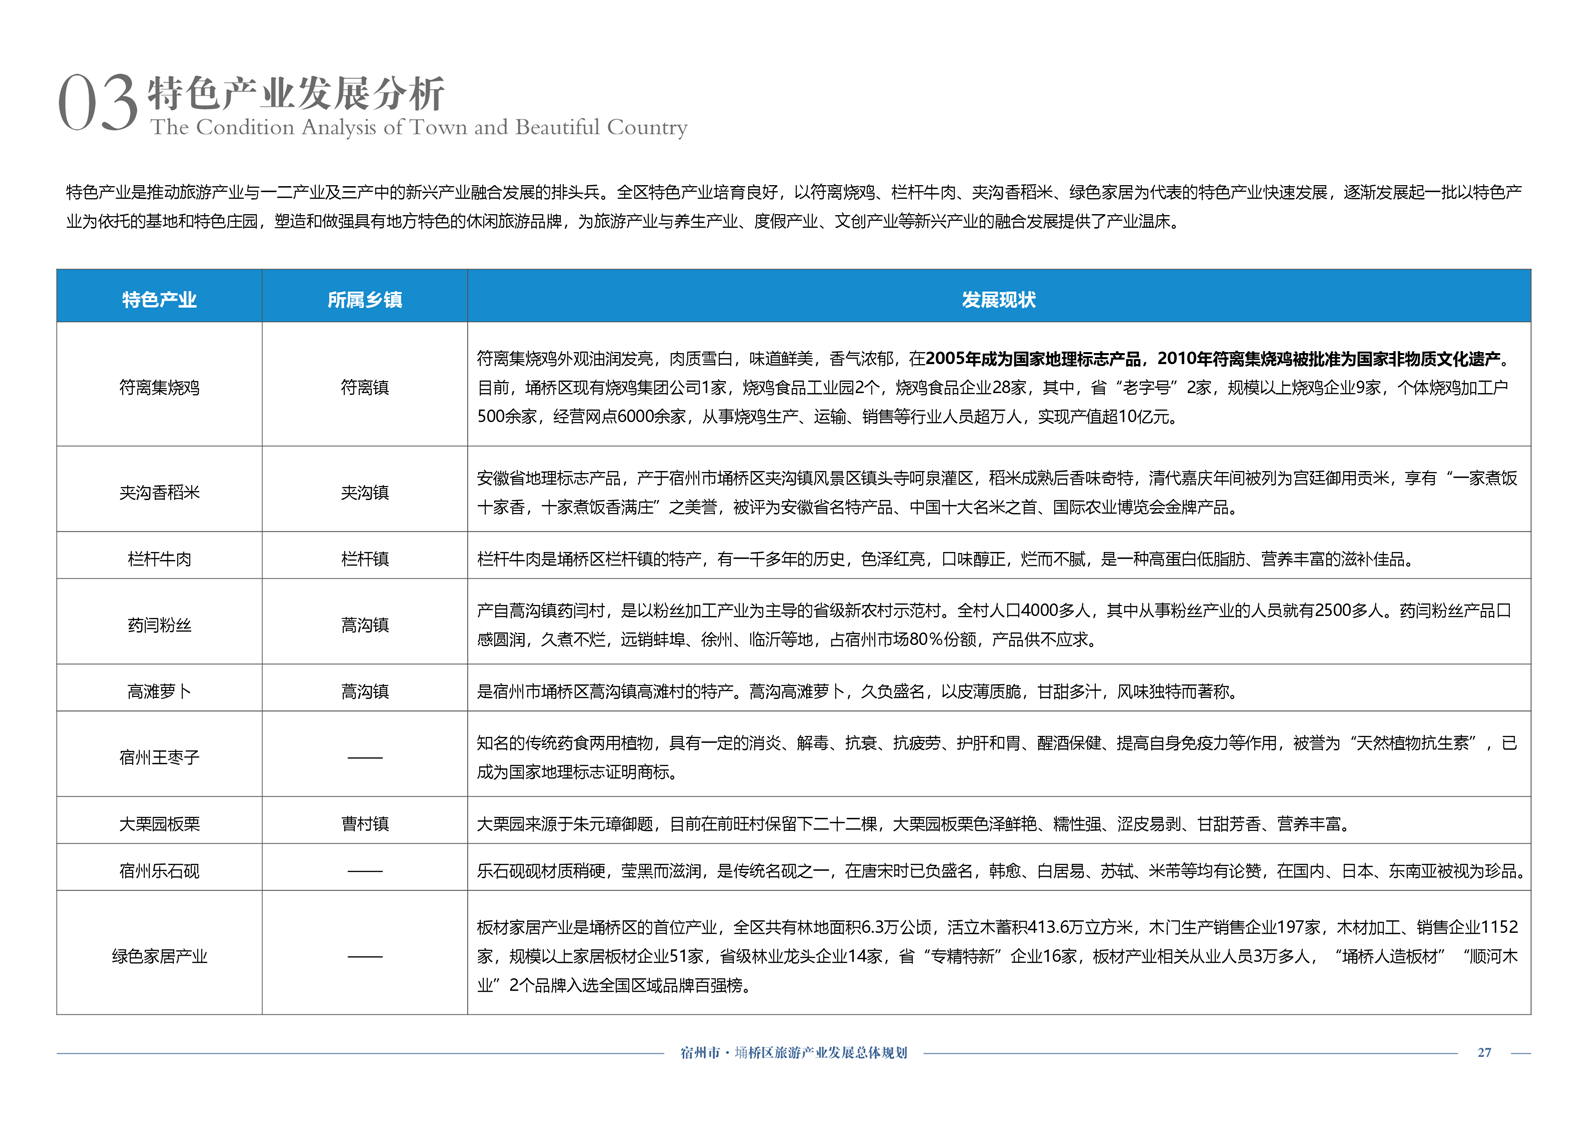Click the 栏杆牛肉 industry cell
This screenshot has height=1122, width=1587.
pos(159,559)
